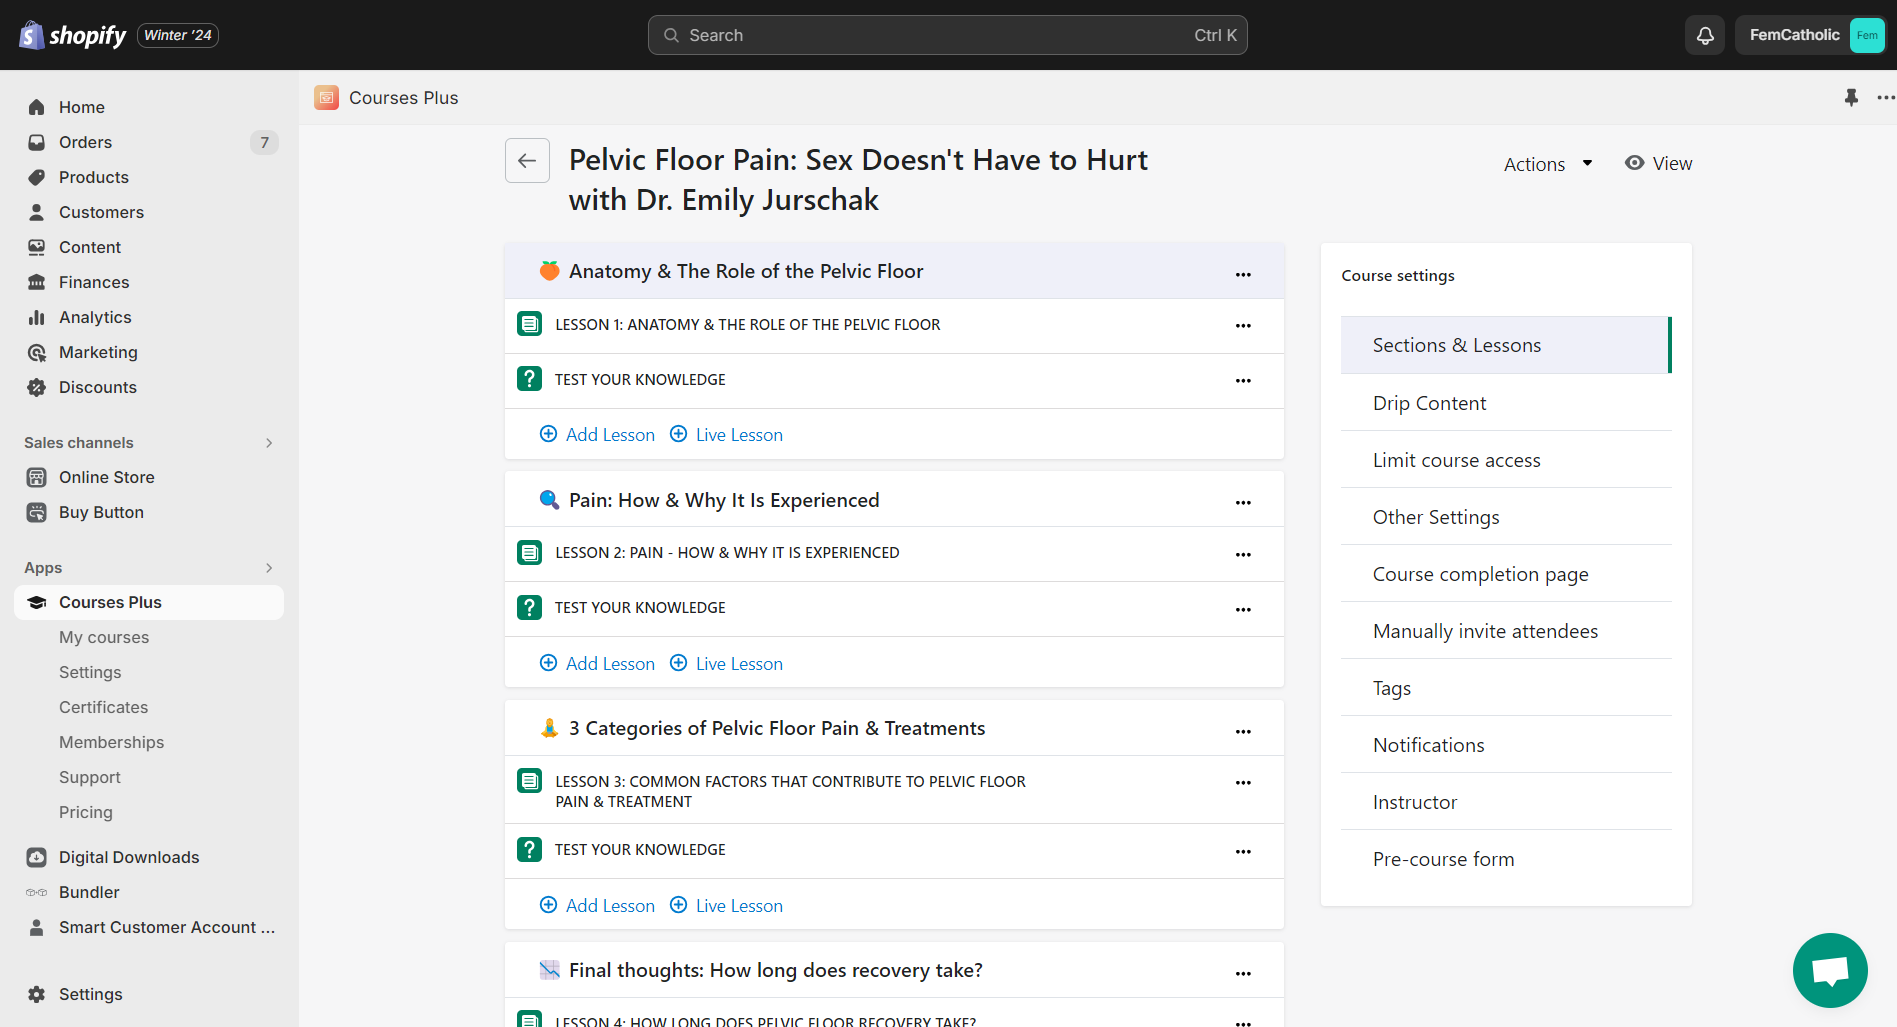Click the back arrow button

[x=527, y=161]
